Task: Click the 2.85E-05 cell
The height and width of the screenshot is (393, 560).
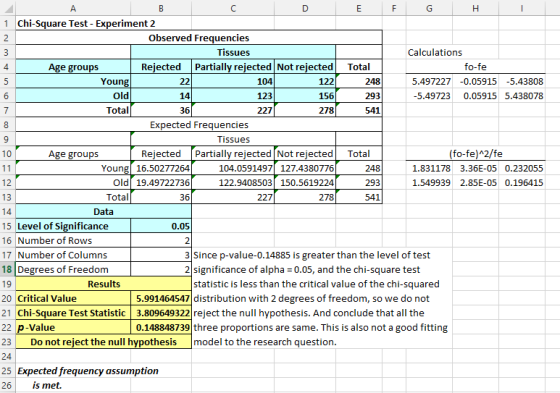Action: 476,183
